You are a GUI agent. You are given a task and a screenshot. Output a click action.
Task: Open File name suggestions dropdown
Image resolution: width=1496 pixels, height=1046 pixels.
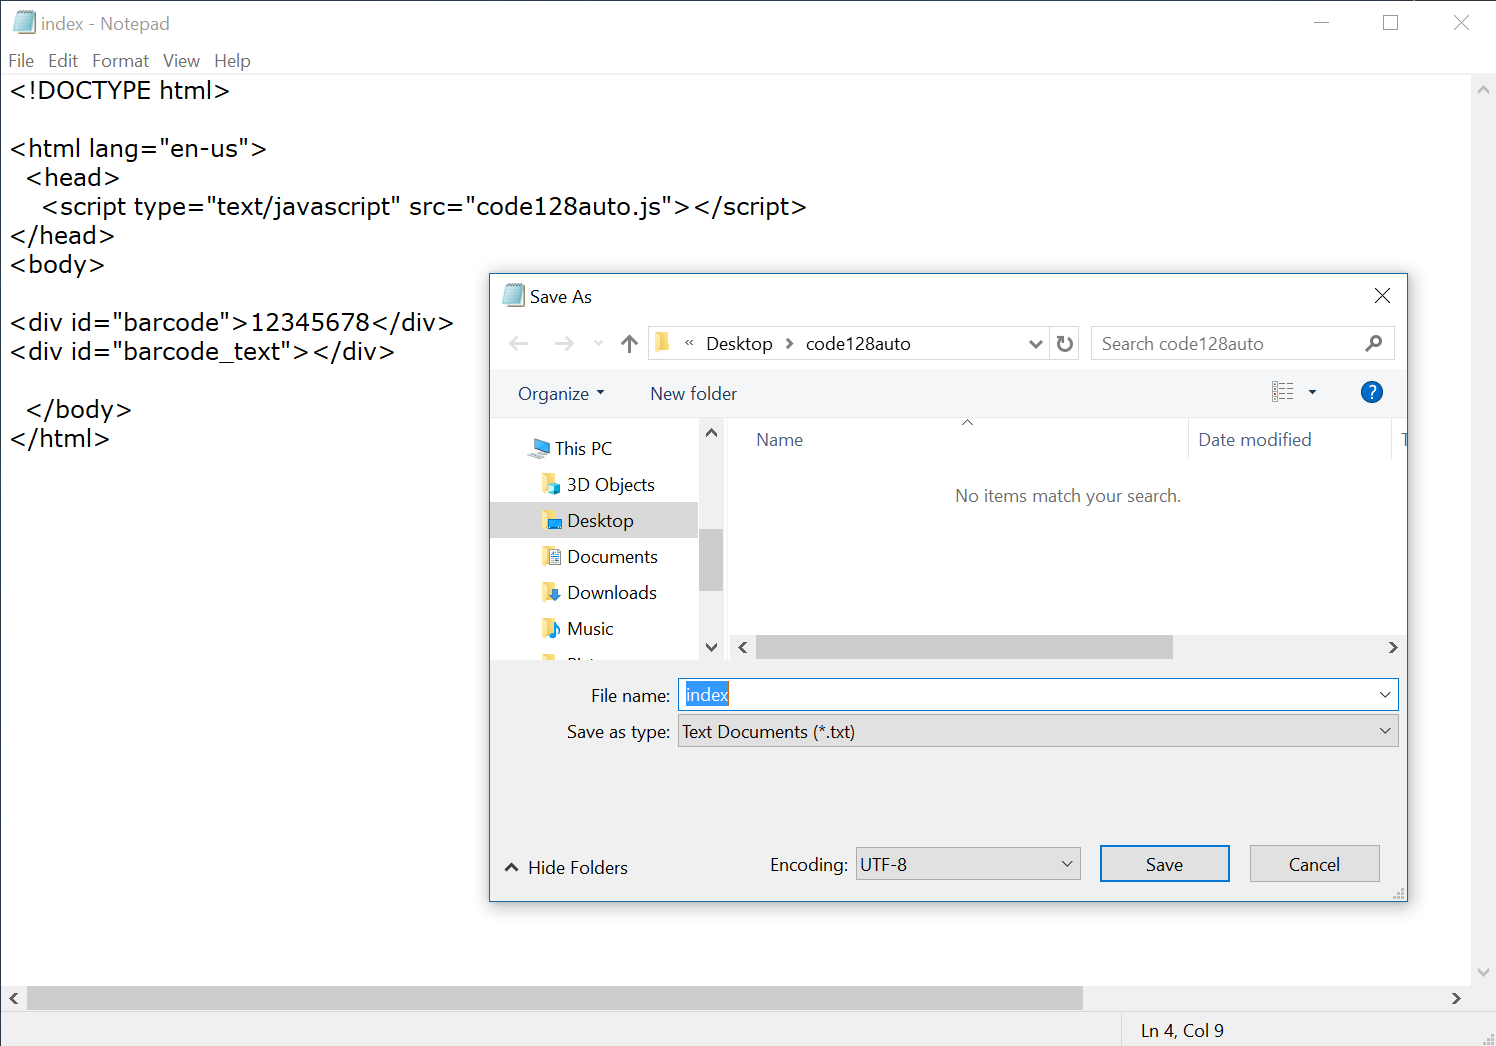point(1385,695)
